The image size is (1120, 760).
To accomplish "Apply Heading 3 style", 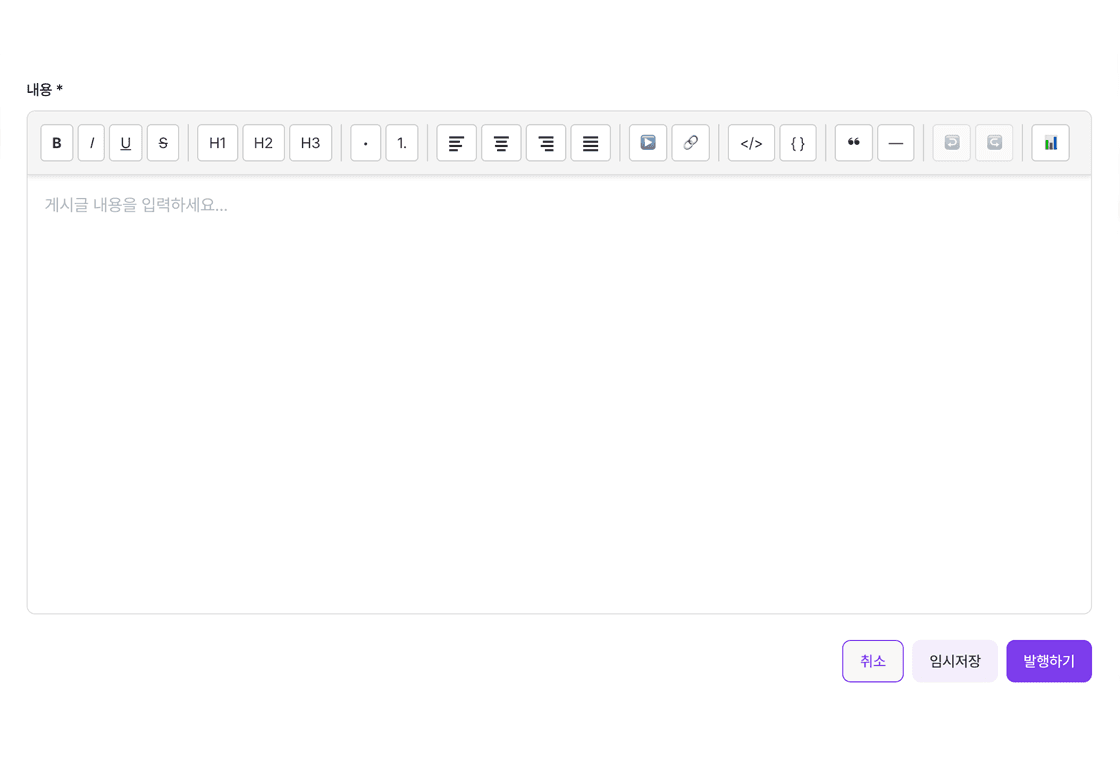I will coord(310,143).
